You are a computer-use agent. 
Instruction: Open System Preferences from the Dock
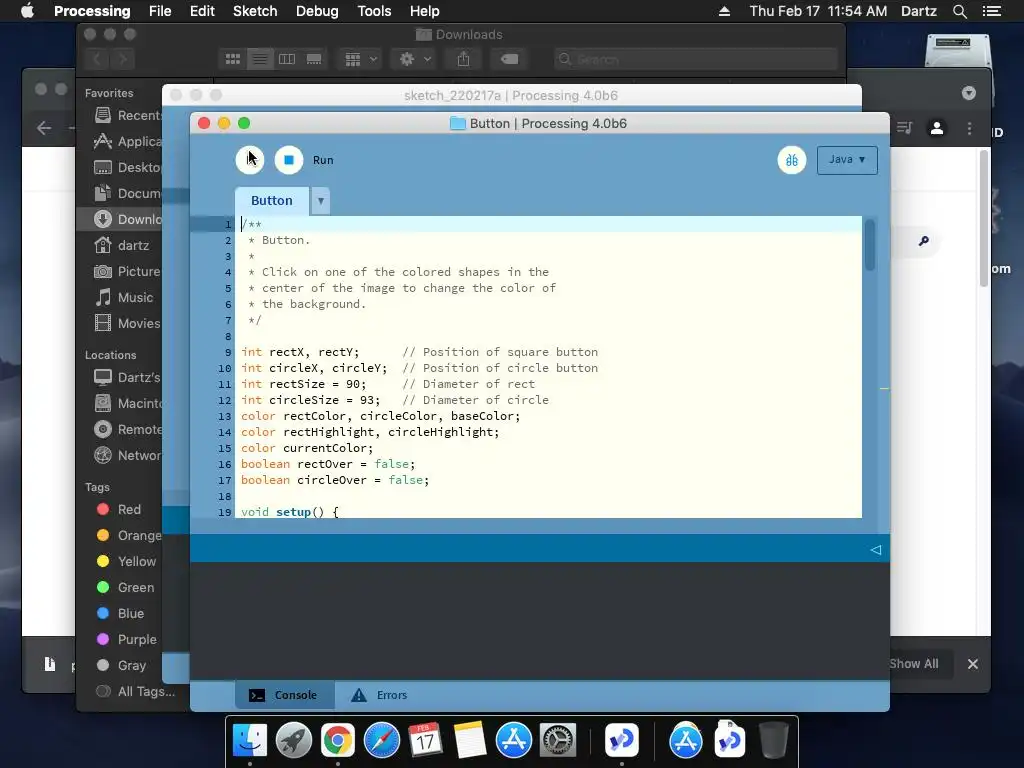point(557,741)
